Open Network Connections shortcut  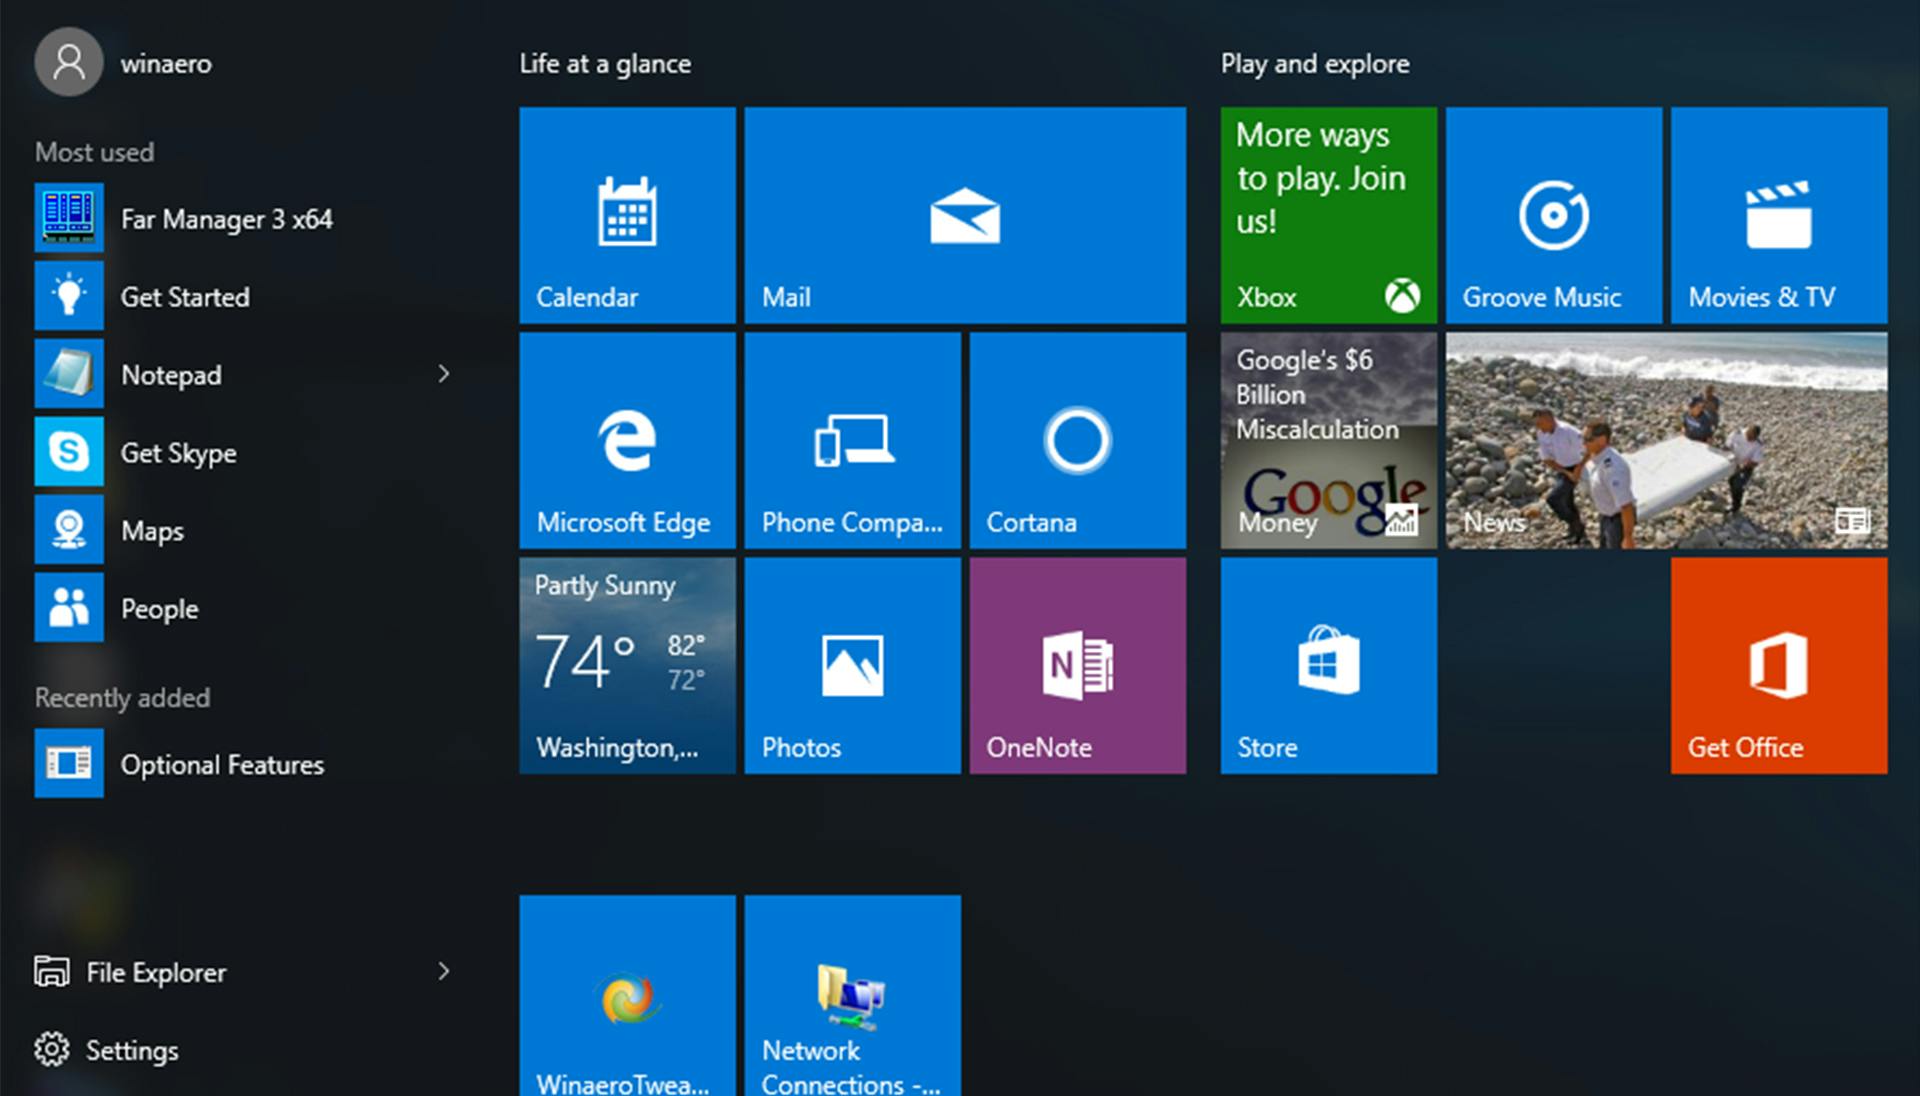(851, 990)
